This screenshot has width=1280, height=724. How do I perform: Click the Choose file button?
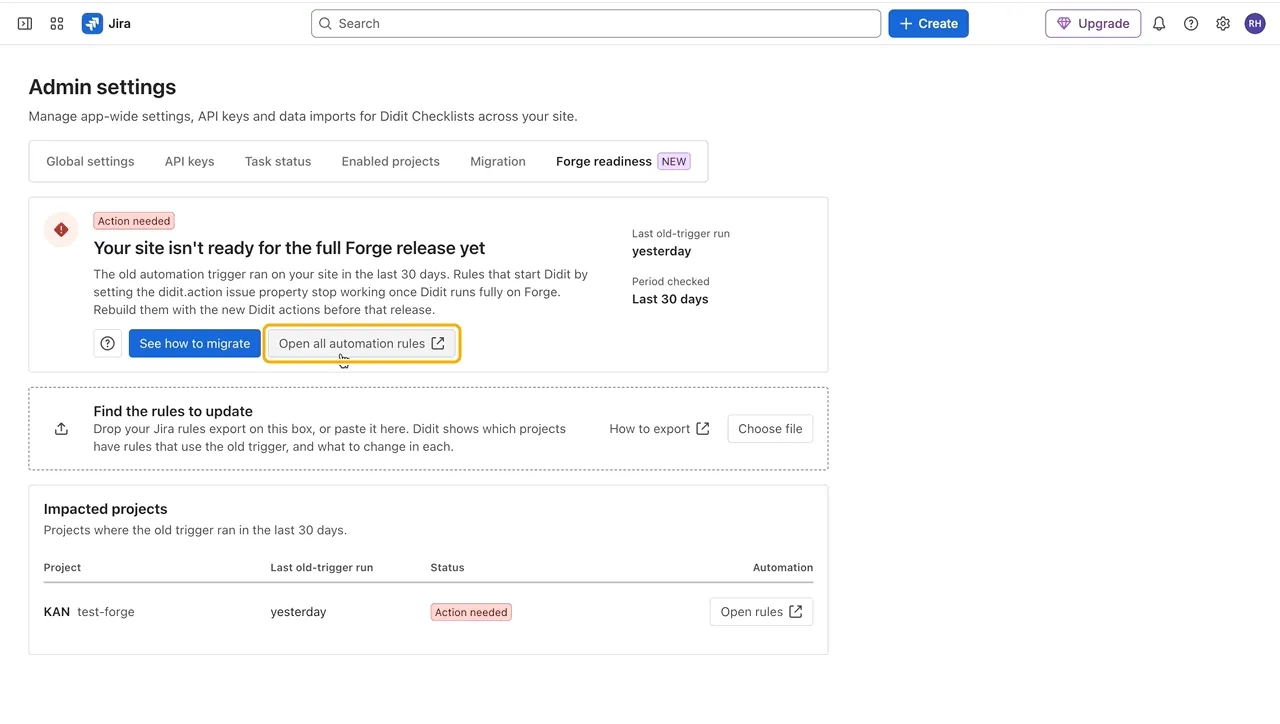click(770, 429)
